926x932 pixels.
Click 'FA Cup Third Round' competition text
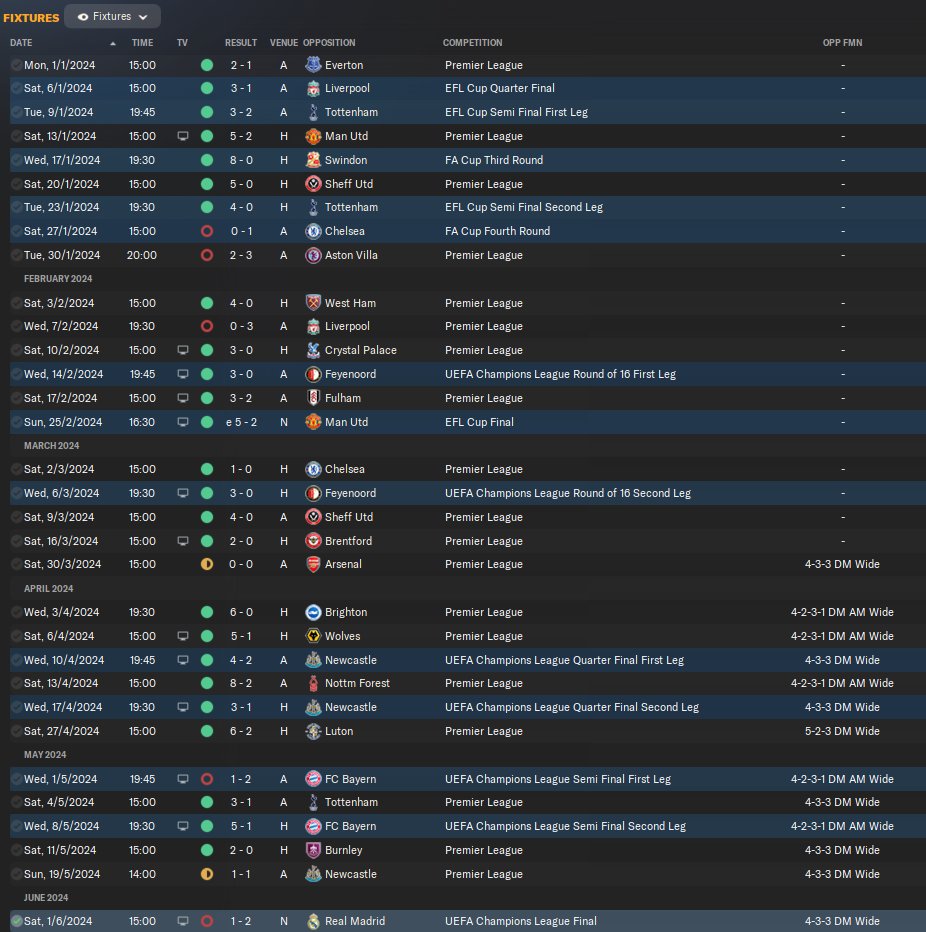pyautogui.click(x=494, y=160)
